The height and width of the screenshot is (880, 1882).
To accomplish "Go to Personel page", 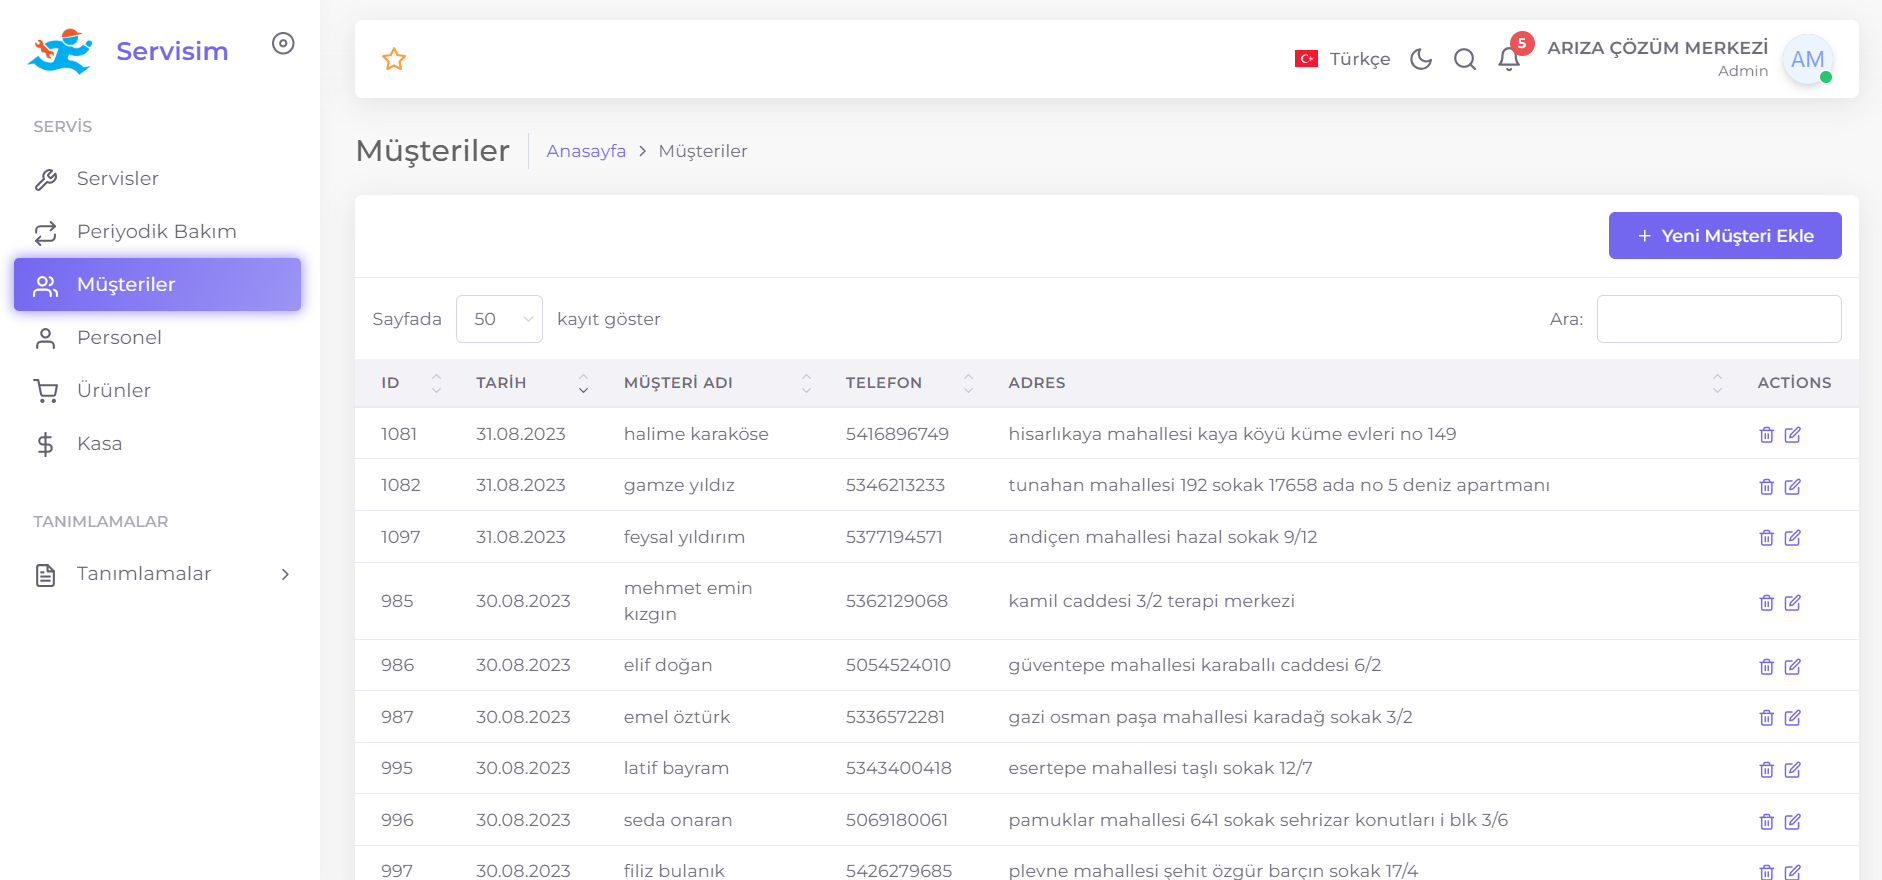I will pos(157,338).
